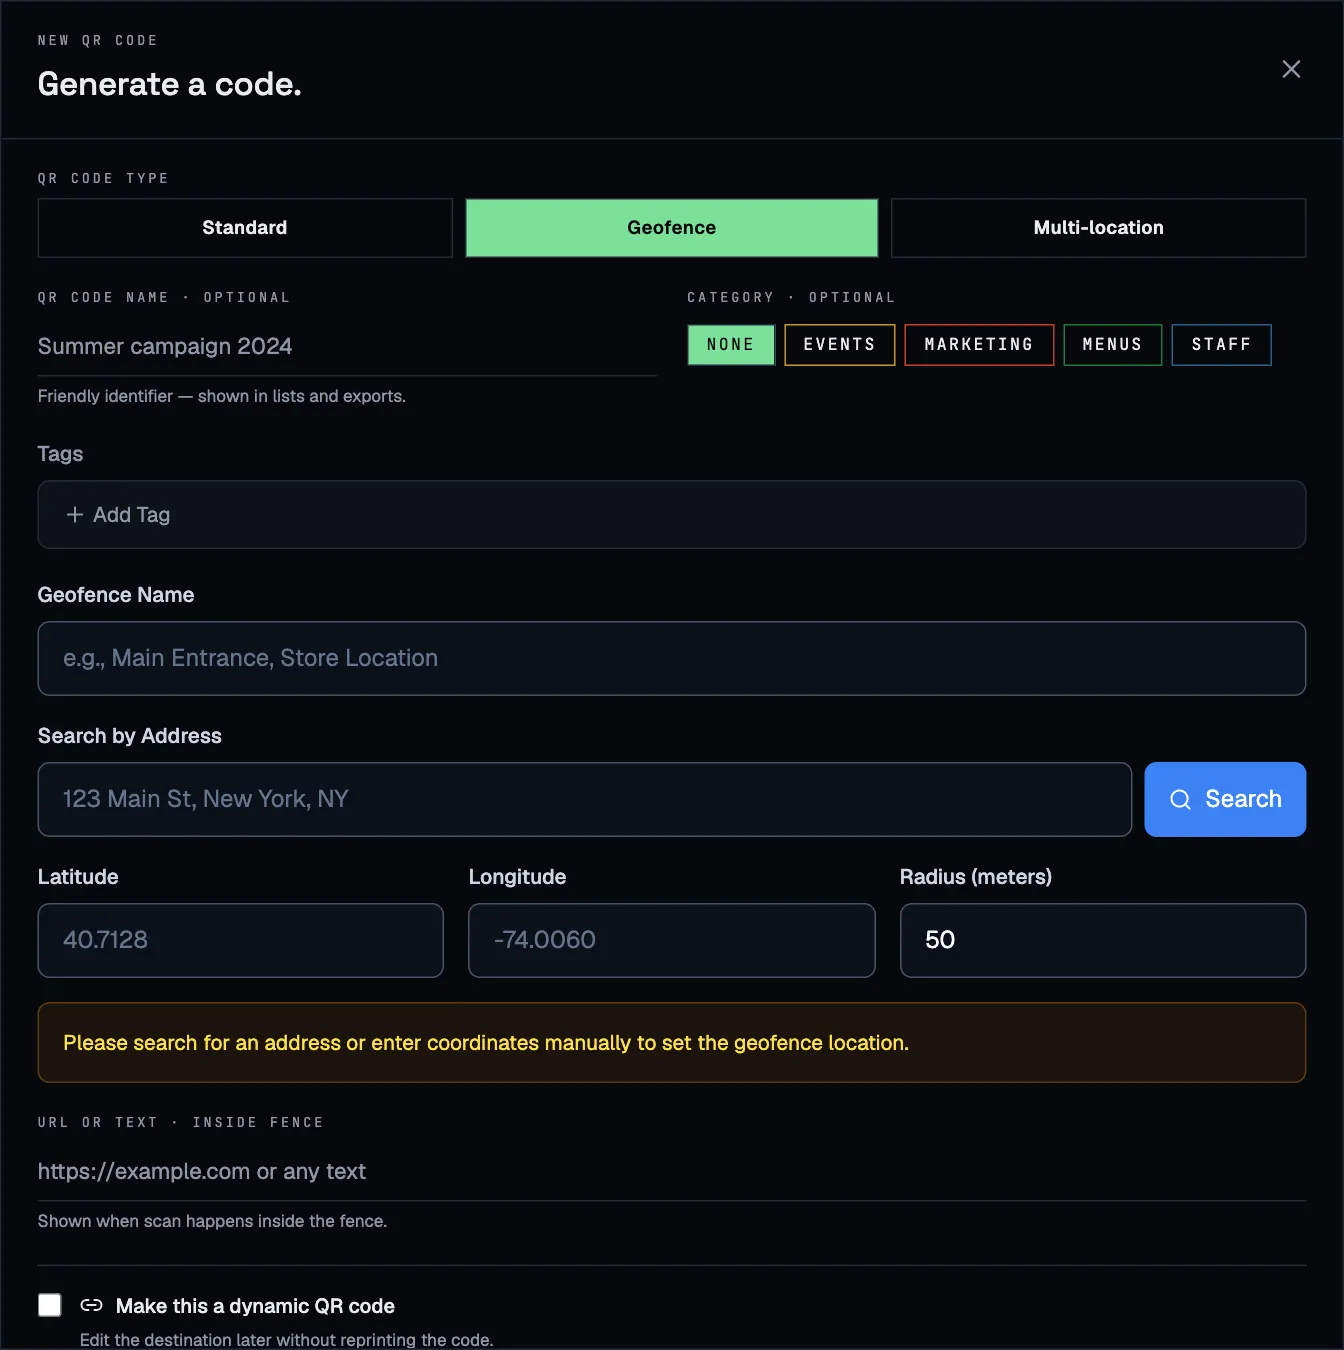Open the Add Tag field
The height and width of the screenshot is (1350, 1344).
click(x=672, y=515)
